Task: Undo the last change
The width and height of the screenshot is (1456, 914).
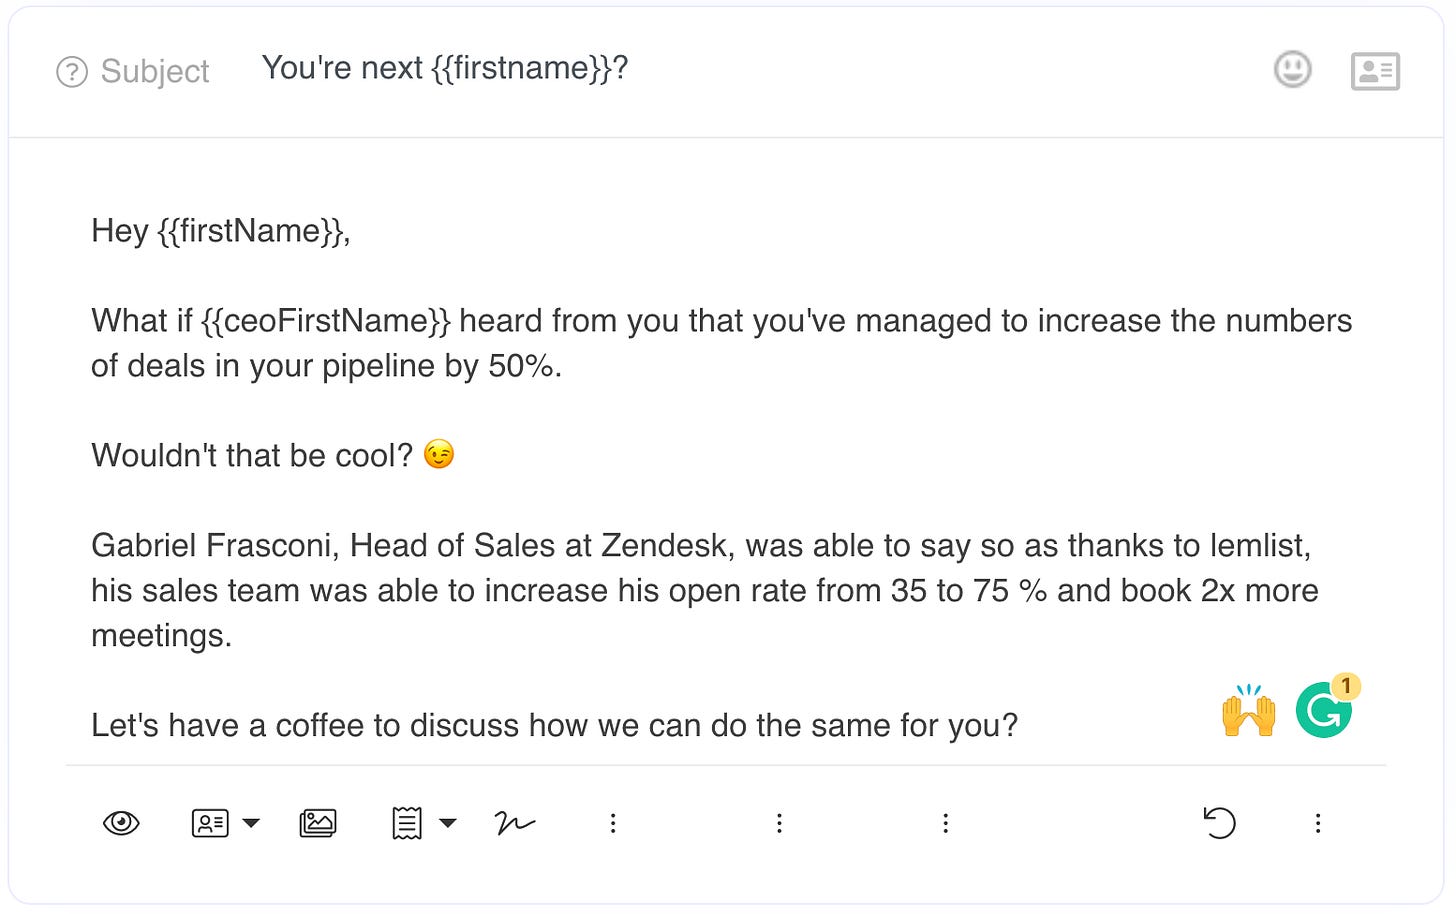Action: [x=1219, y=823]
